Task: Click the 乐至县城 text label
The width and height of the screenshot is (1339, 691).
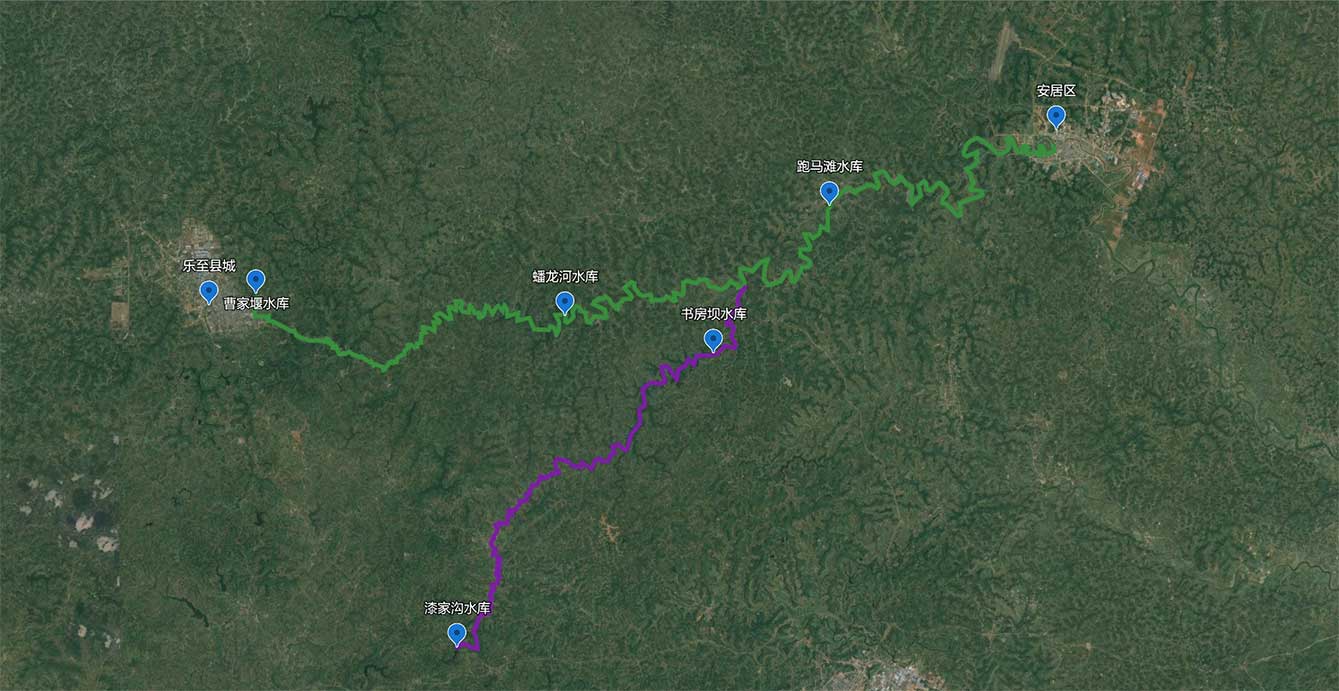Action: click(209, 267)
